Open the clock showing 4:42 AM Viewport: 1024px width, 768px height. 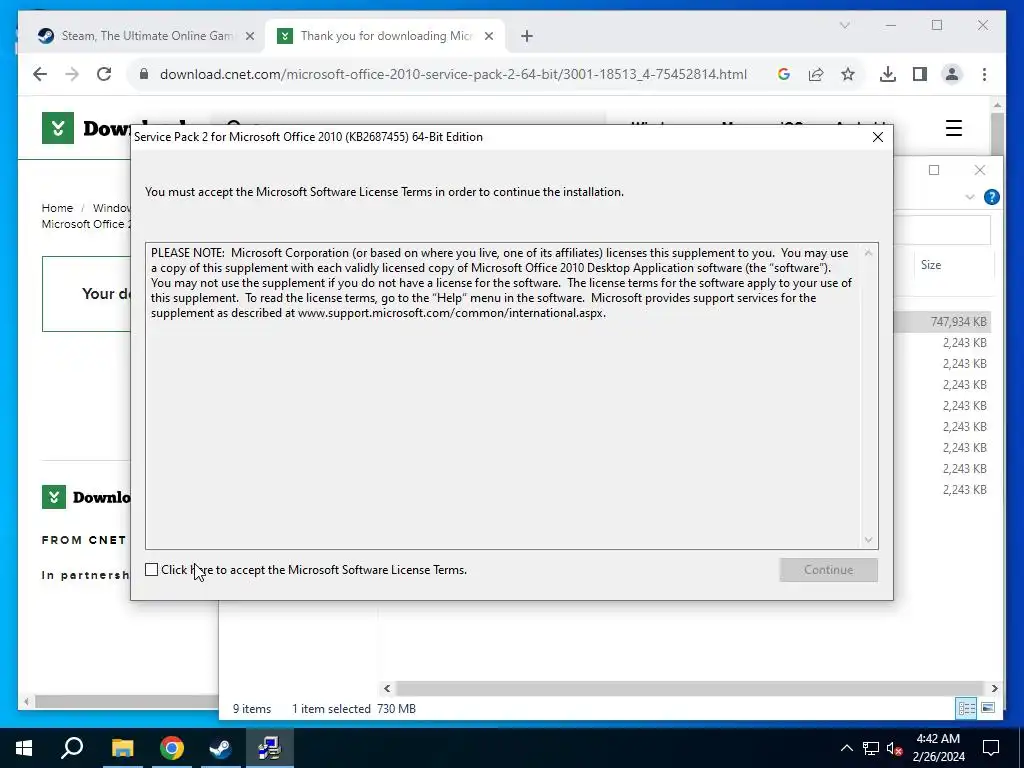[x=938, y=748]
